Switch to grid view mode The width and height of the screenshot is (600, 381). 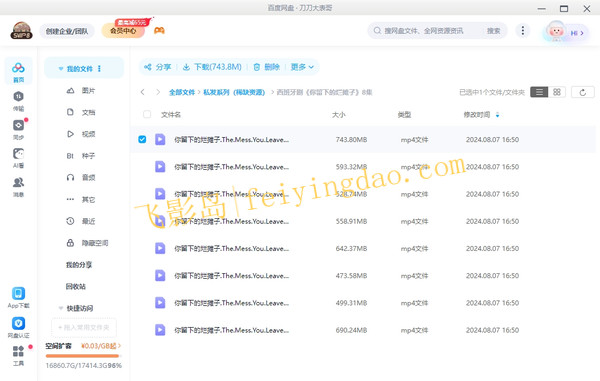(x=557, y=92)
